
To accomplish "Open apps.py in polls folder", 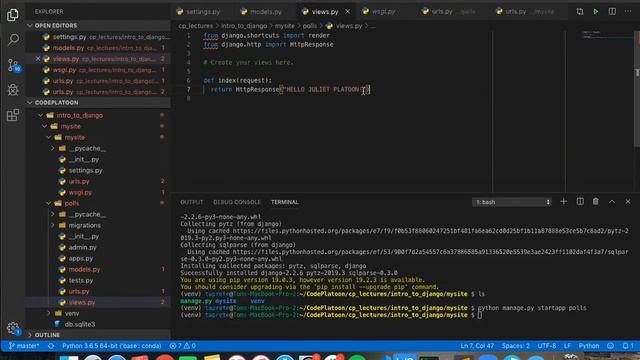I will click(x=81, y=258).
